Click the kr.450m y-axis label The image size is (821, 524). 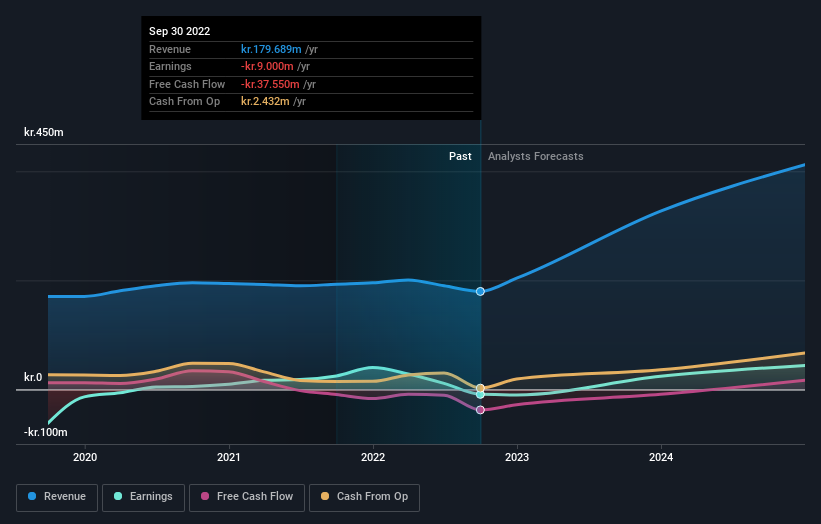tap(43, 132)
